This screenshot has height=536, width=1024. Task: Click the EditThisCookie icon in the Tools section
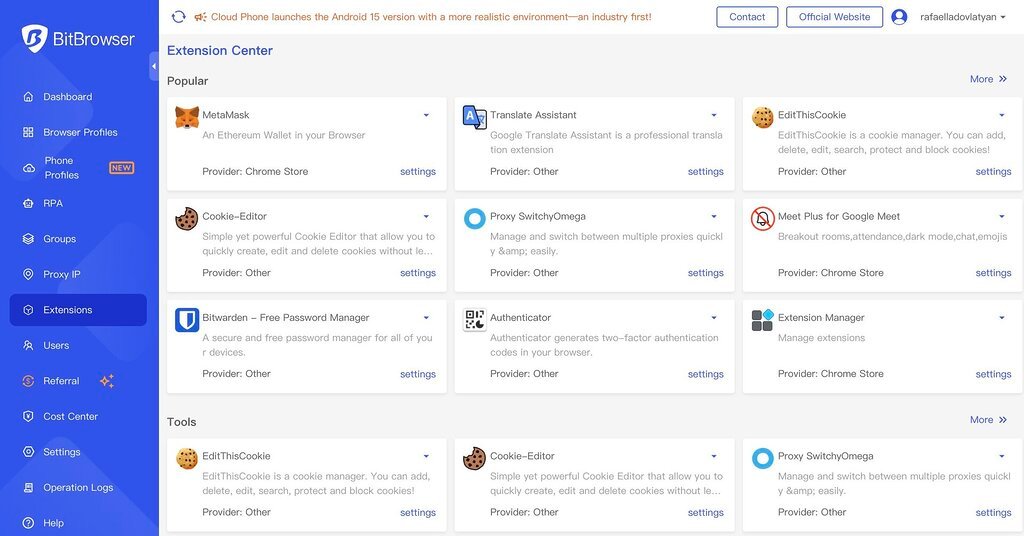pyautogui.click(x=187, y=458)
